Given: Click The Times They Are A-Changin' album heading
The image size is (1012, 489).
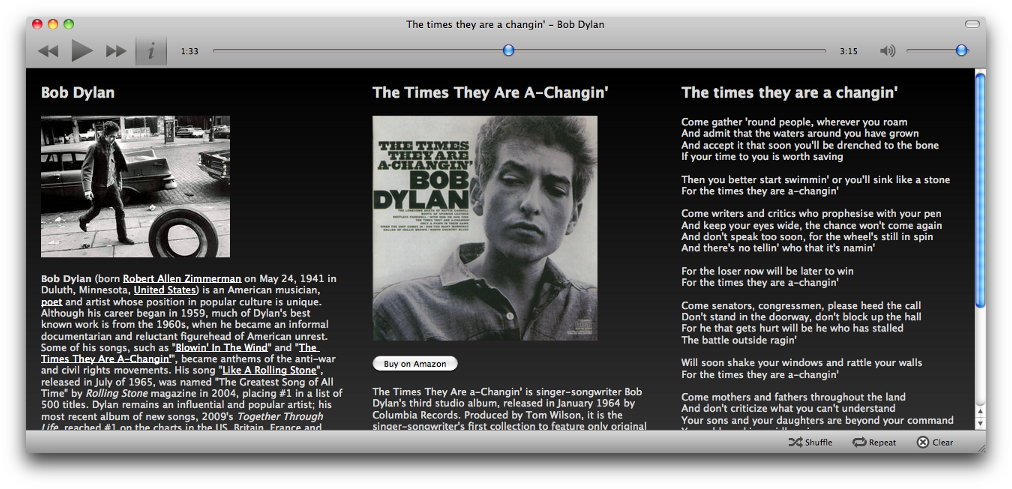Looking at the screenshot, I should [491, 93].
